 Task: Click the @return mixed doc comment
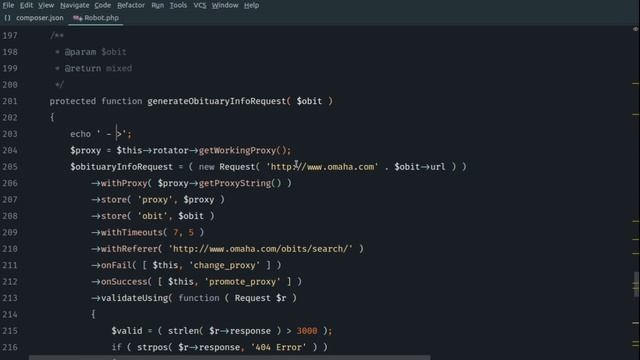(98, 69)
